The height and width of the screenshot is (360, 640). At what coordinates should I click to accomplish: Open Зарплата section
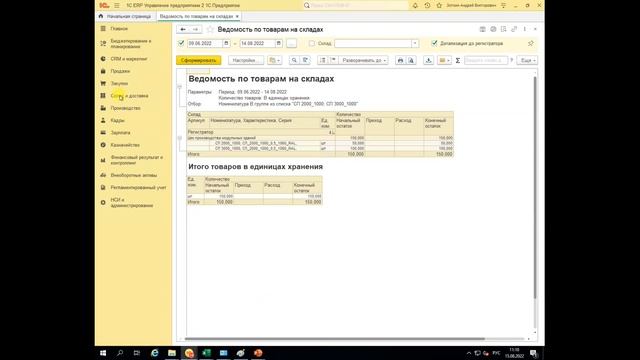(120, 133)
